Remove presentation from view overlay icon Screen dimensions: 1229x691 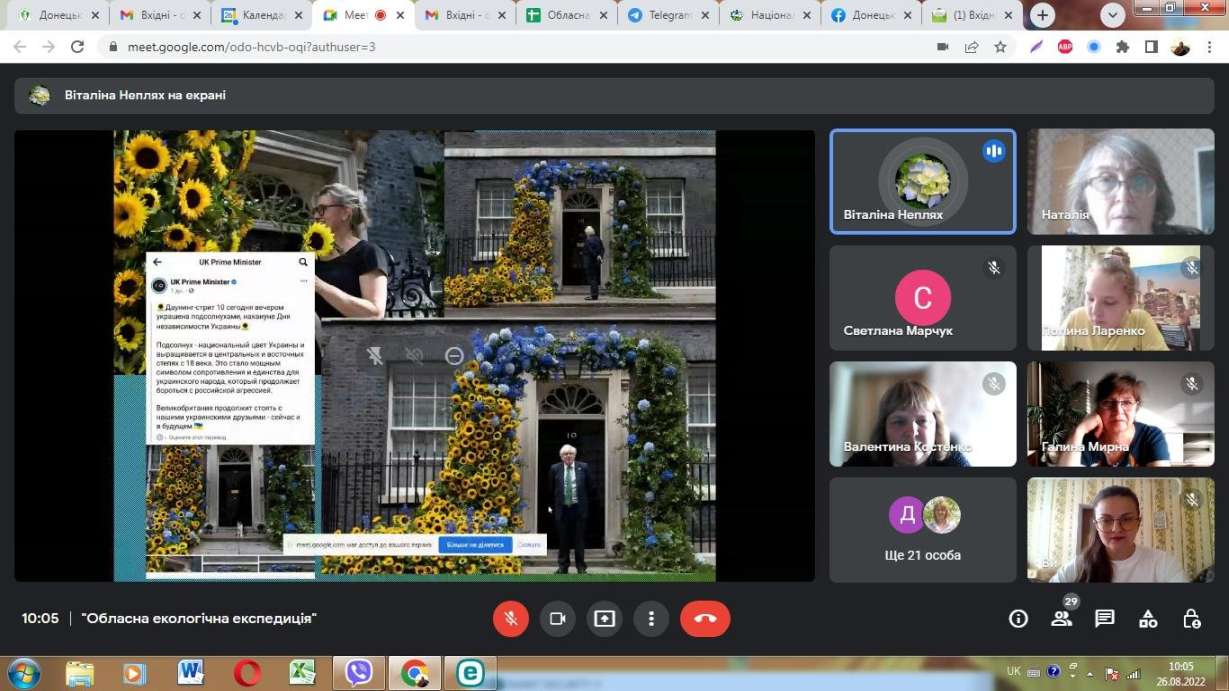454,356
